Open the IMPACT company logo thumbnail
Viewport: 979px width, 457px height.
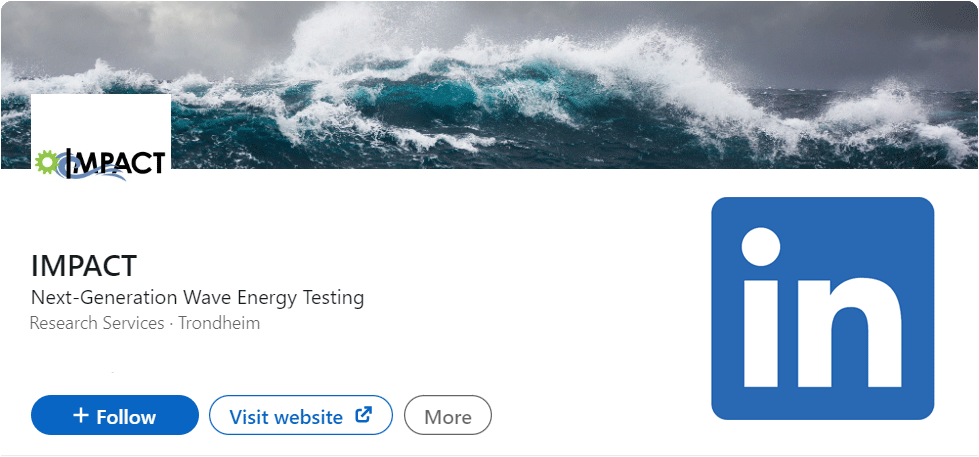point(101,139)
